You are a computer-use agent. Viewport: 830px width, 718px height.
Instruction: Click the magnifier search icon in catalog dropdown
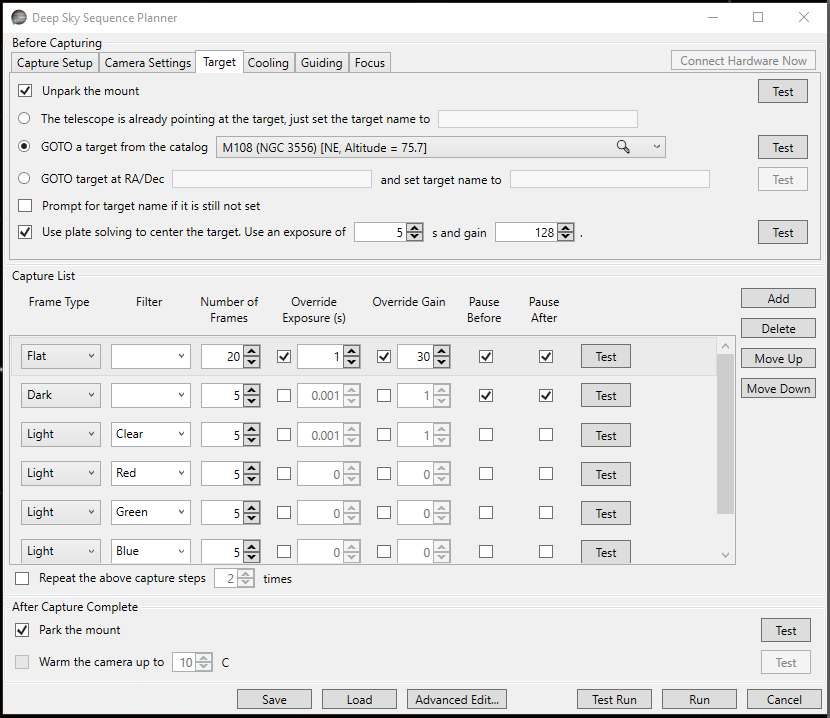623,147
